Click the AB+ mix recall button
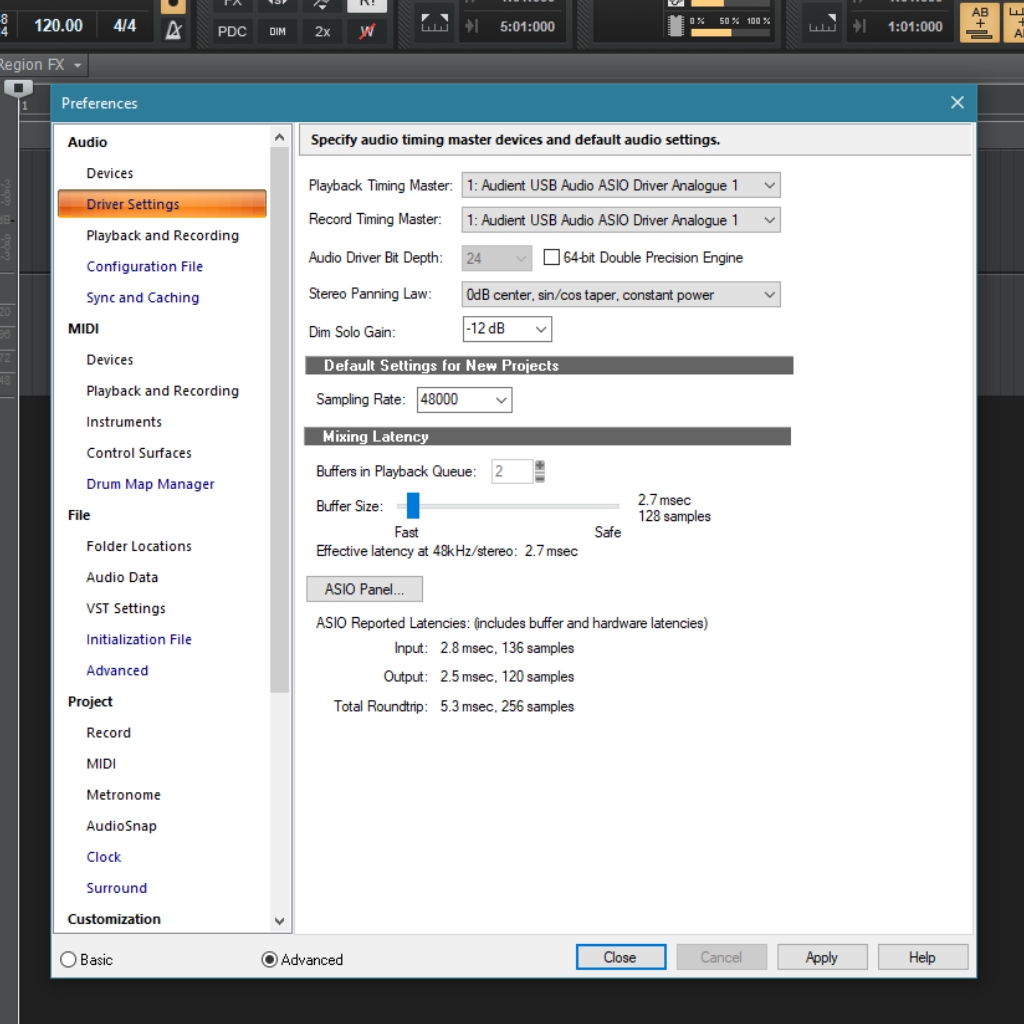This screenshot has width=1024, height=1024. pos(980,22)
